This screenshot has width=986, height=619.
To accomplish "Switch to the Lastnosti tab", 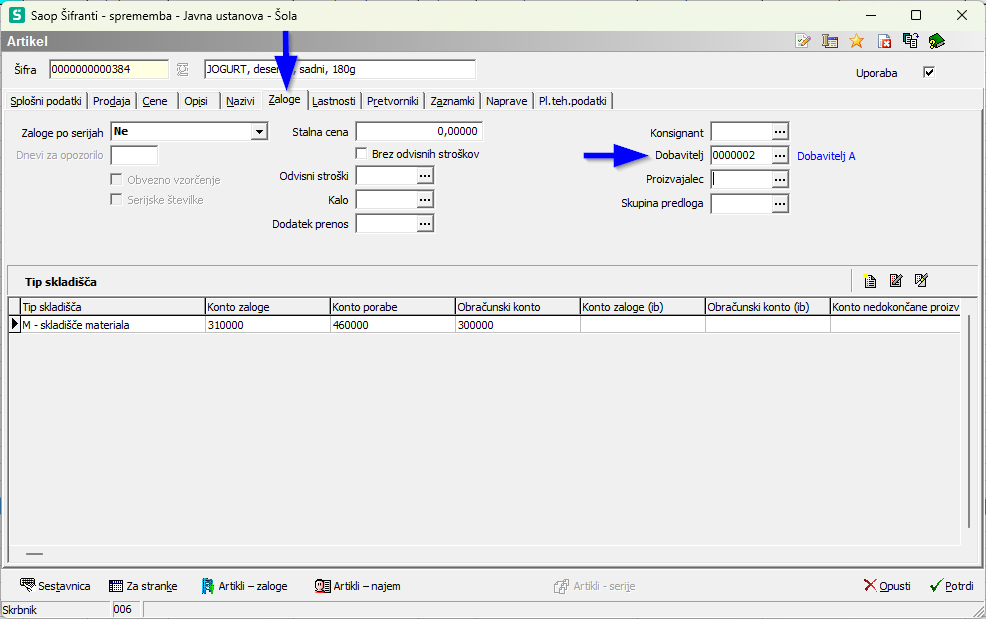I will [x=333, y=101].
